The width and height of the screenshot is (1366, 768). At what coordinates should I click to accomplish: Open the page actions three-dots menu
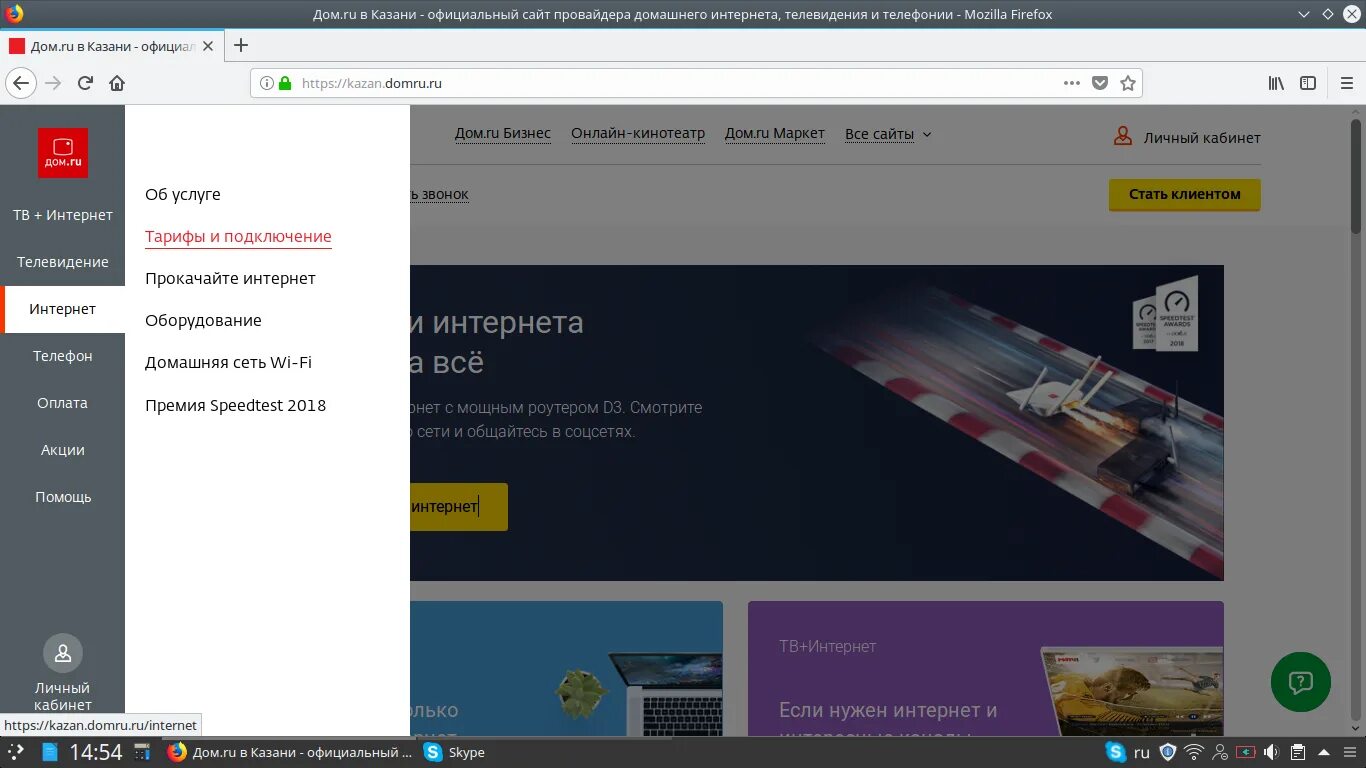click(x=1072, y=83)
